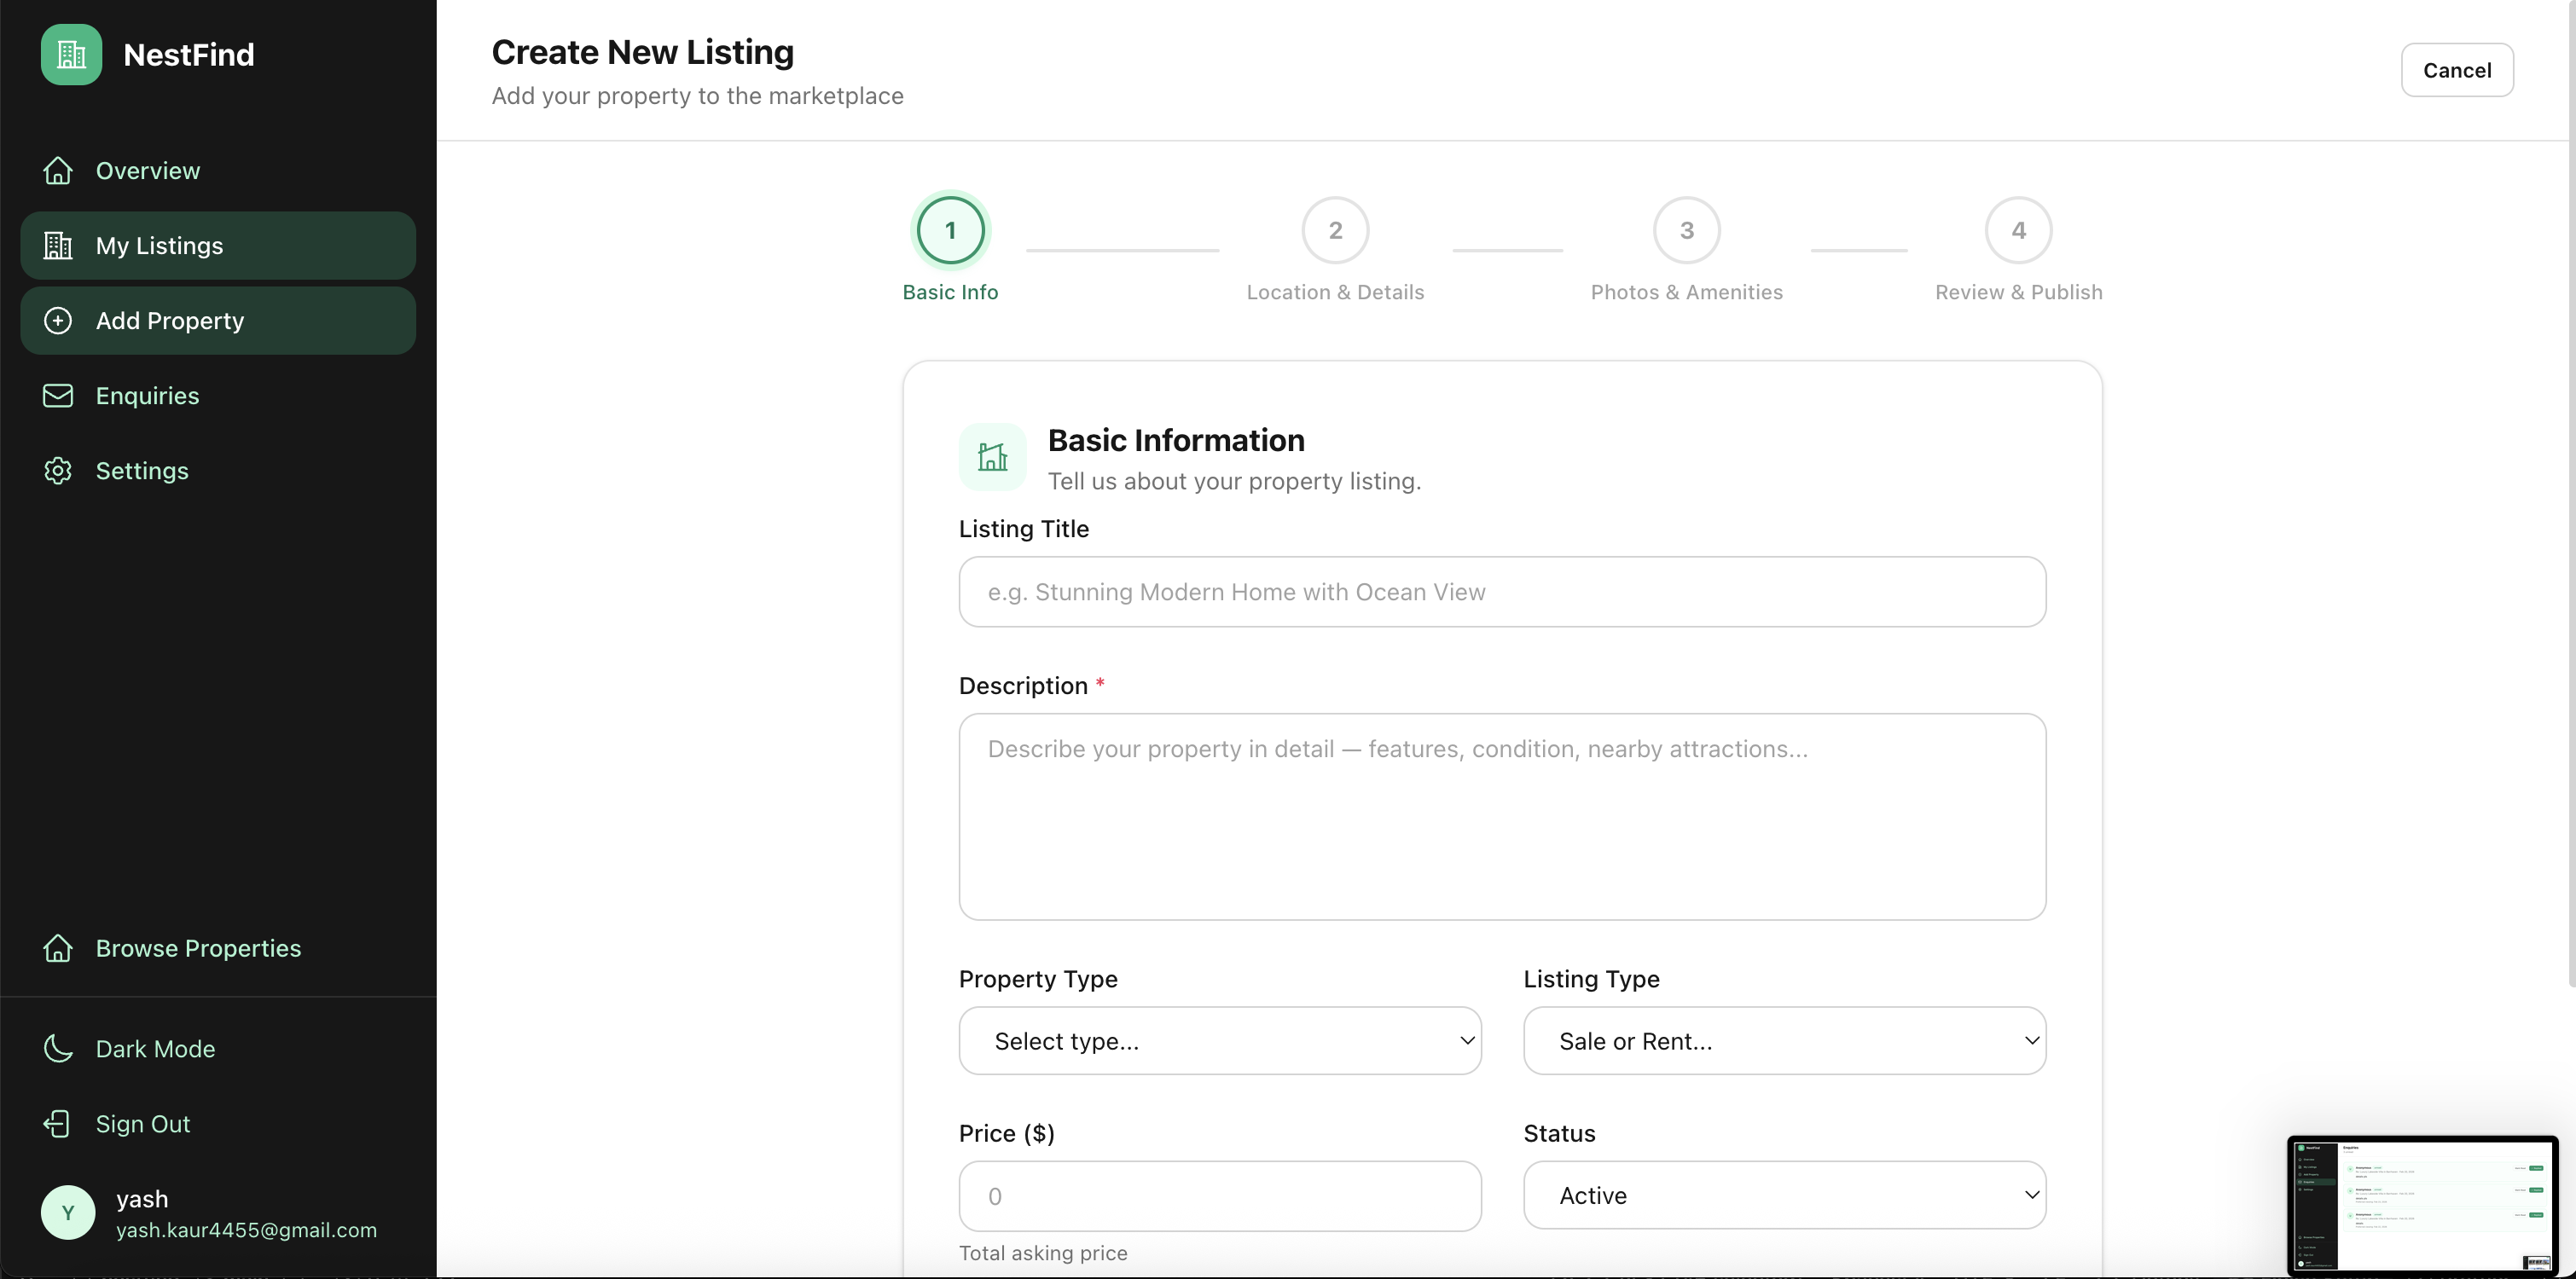Click the My Listings building icon
2576x1279 pixels.
[57, 245]
